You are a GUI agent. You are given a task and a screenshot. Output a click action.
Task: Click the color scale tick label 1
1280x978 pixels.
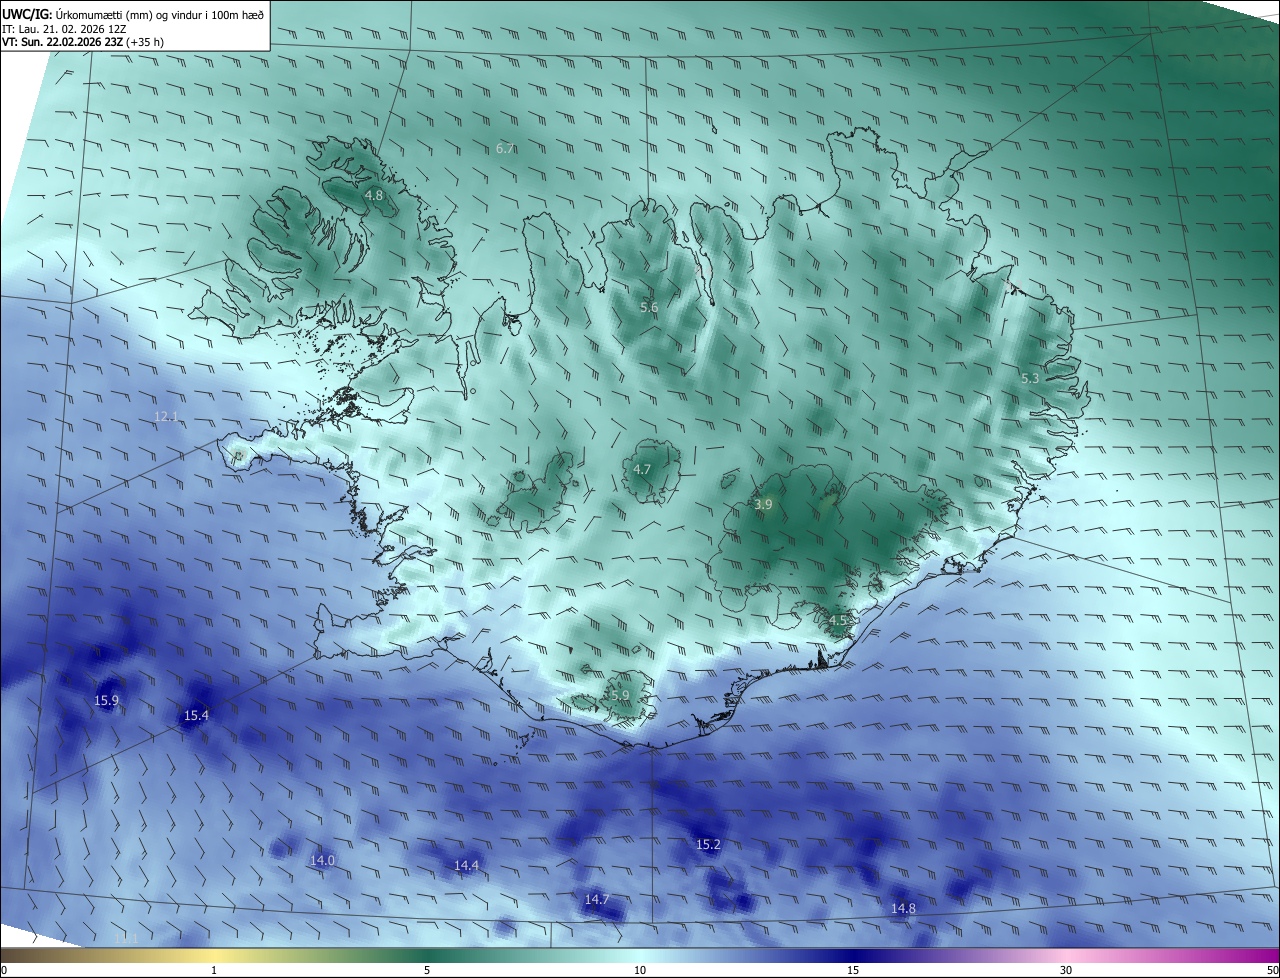click(214, 970)
